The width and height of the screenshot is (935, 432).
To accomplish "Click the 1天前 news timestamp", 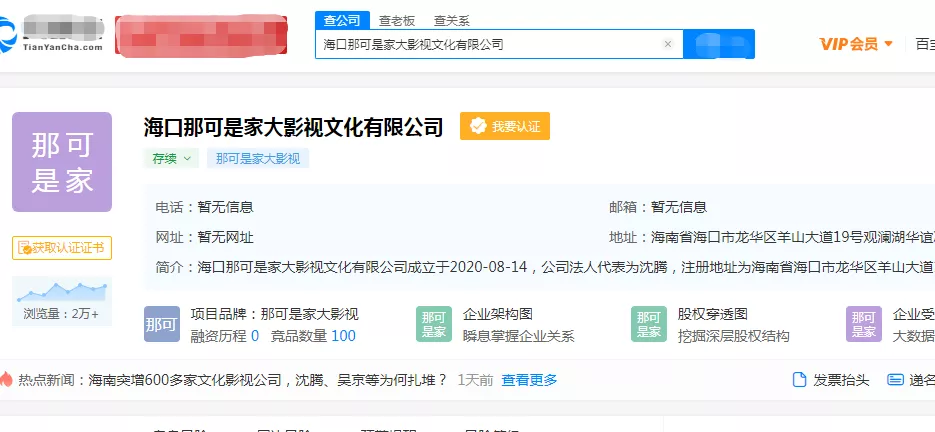I will (x=475, y=379).
